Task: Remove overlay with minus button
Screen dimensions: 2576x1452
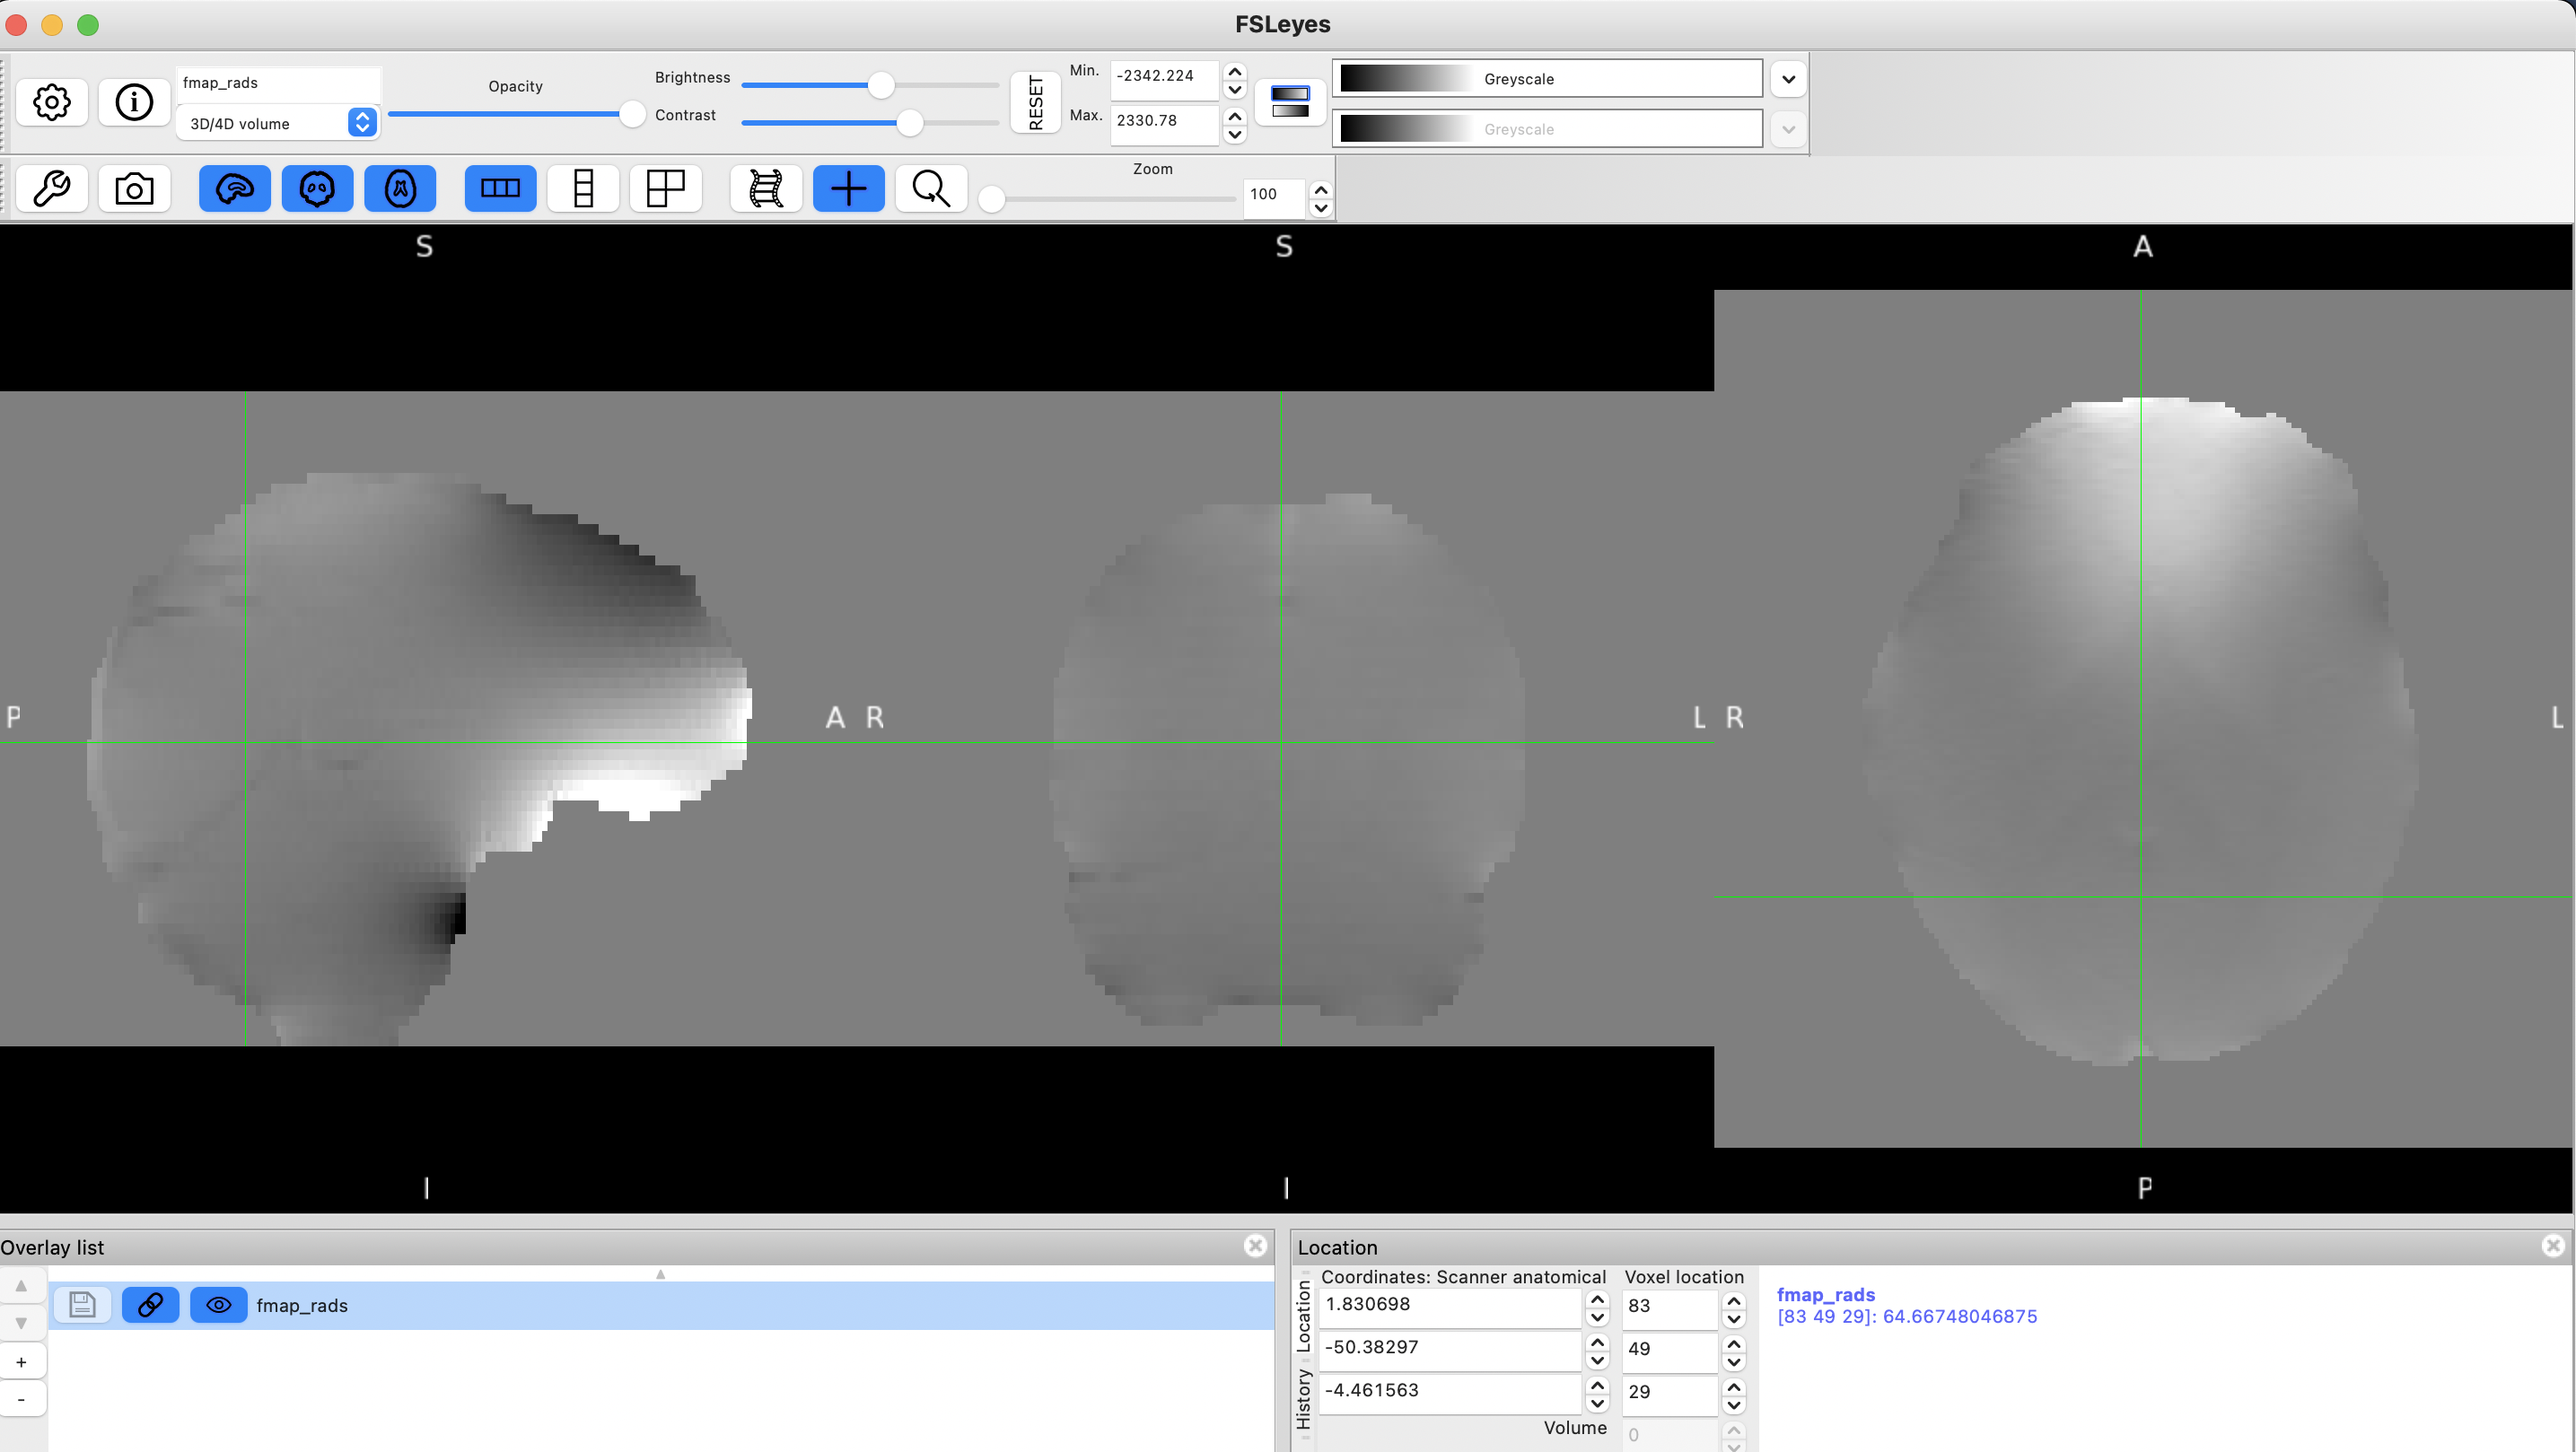Action: pyautogui.click(x=21, y=1399)
